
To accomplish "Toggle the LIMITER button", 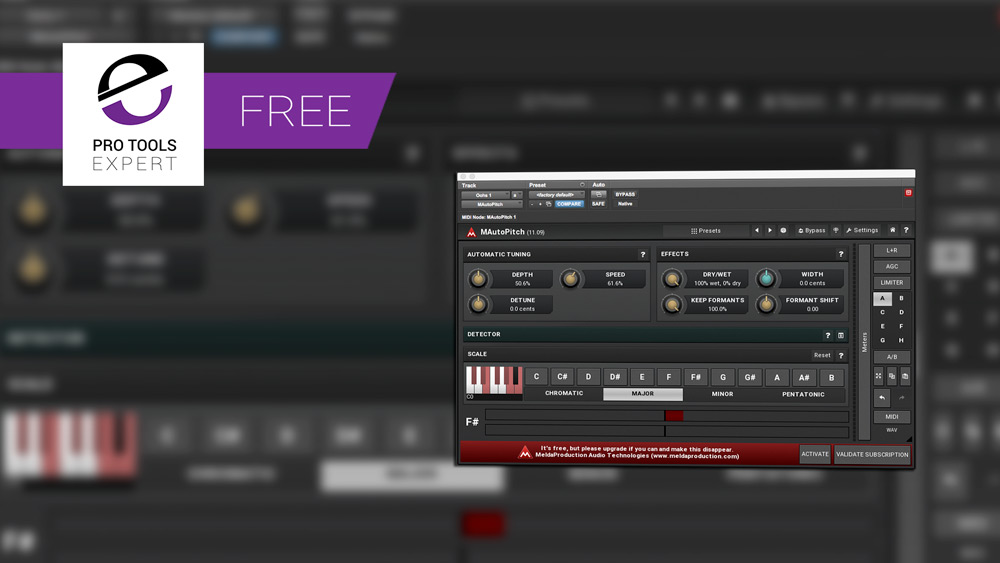I will coord(892,282).
